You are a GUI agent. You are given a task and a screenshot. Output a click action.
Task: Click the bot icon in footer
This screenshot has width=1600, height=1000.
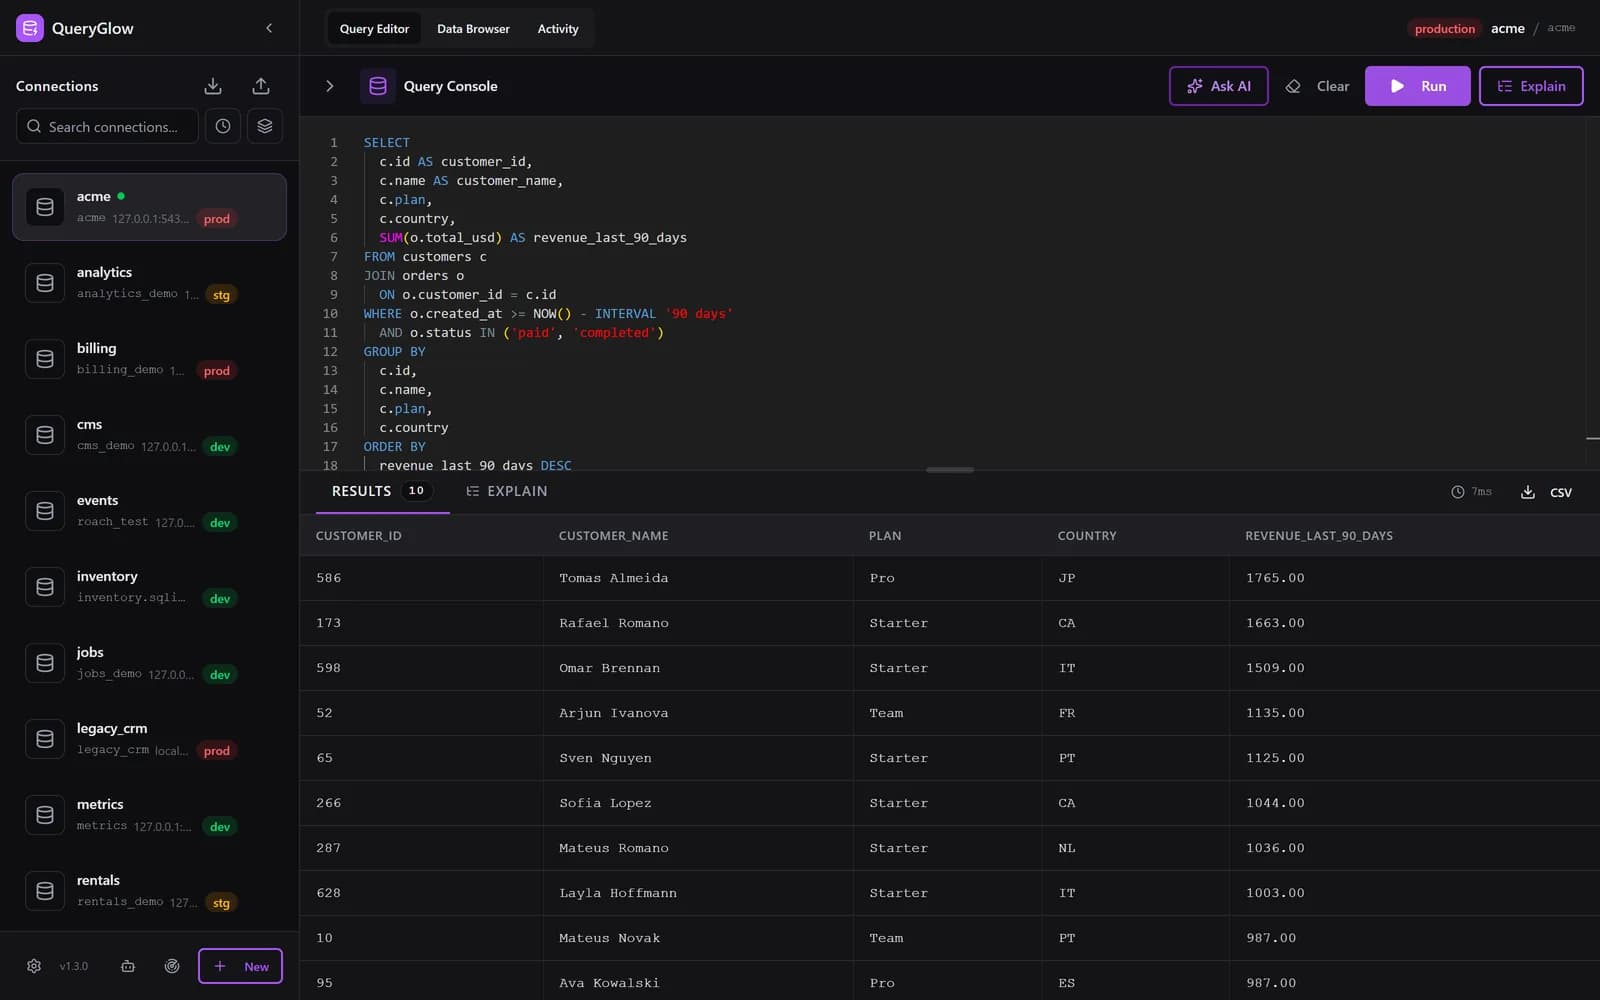click(x=128, y=966)
